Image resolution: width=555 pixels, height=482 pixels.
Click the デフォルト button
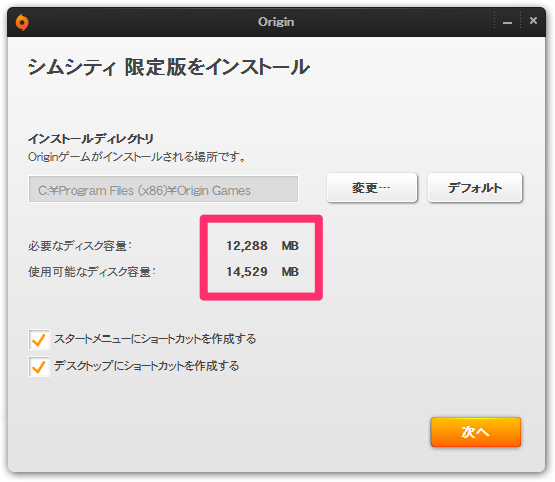click(x=475, y=188)
